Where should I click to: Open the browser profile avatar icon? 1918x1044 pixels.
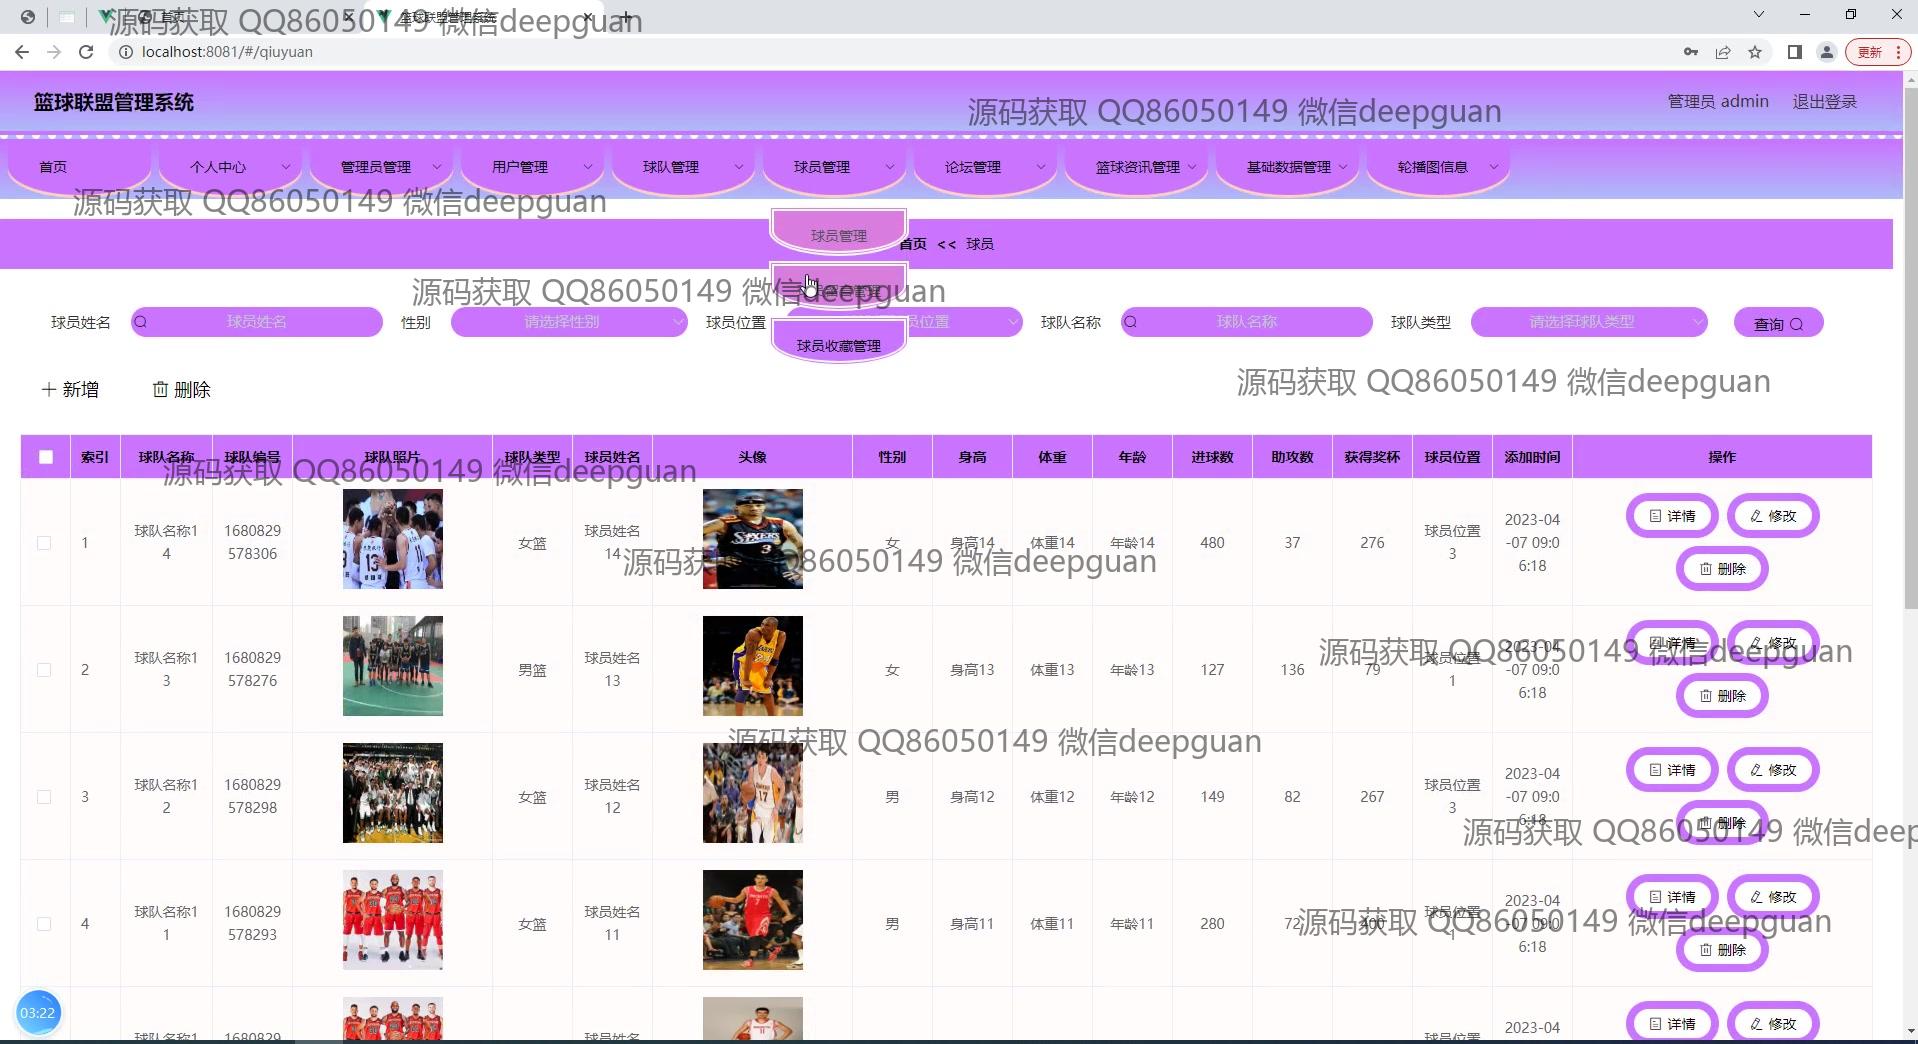click(x=1826, y=52)
